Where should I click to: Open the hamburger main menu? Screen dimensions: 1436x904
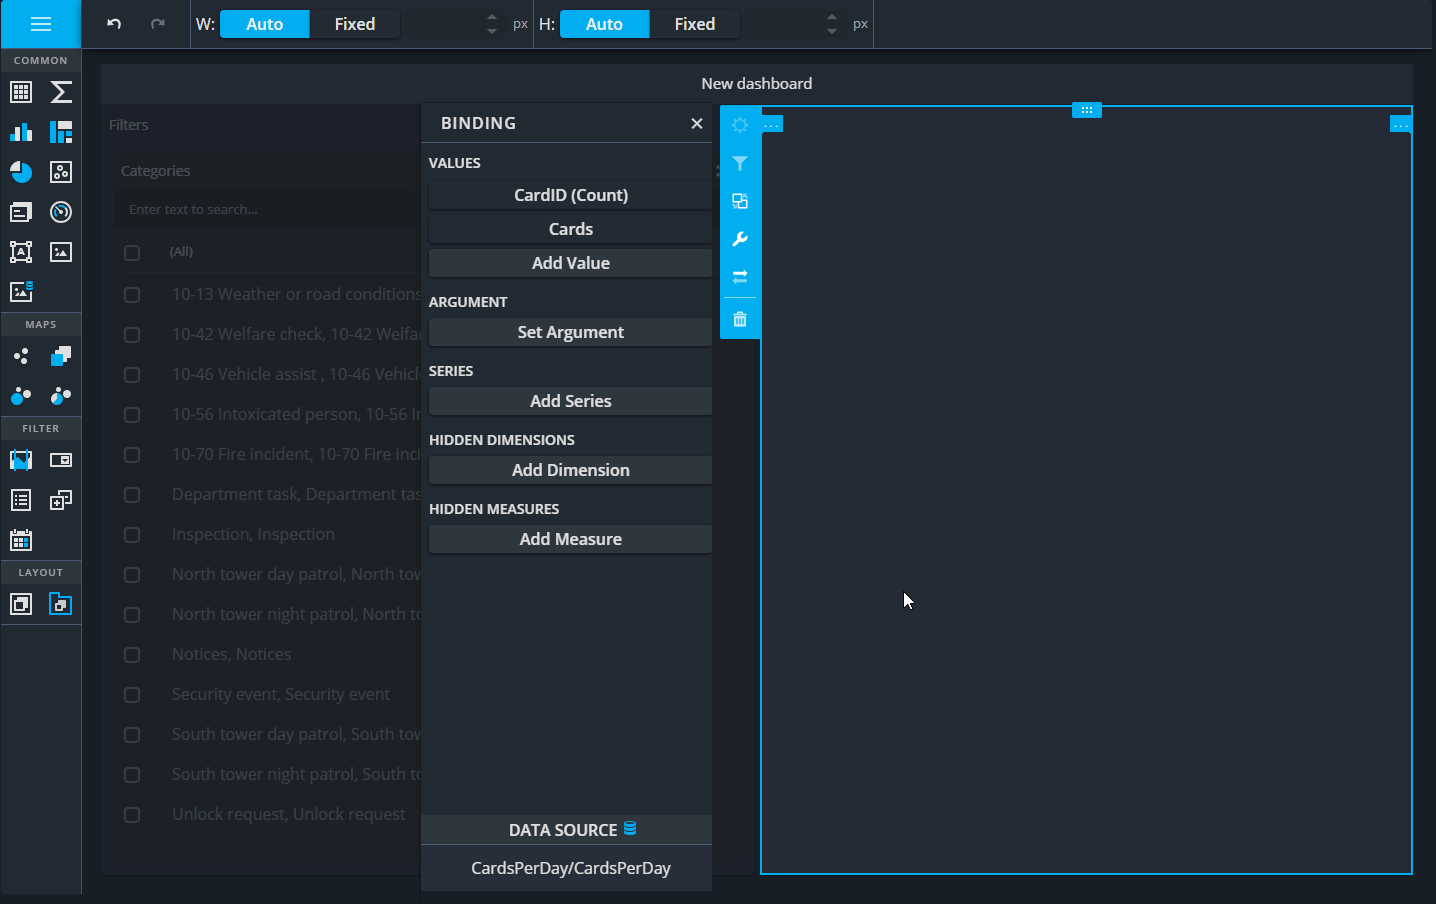coord(41,24)
